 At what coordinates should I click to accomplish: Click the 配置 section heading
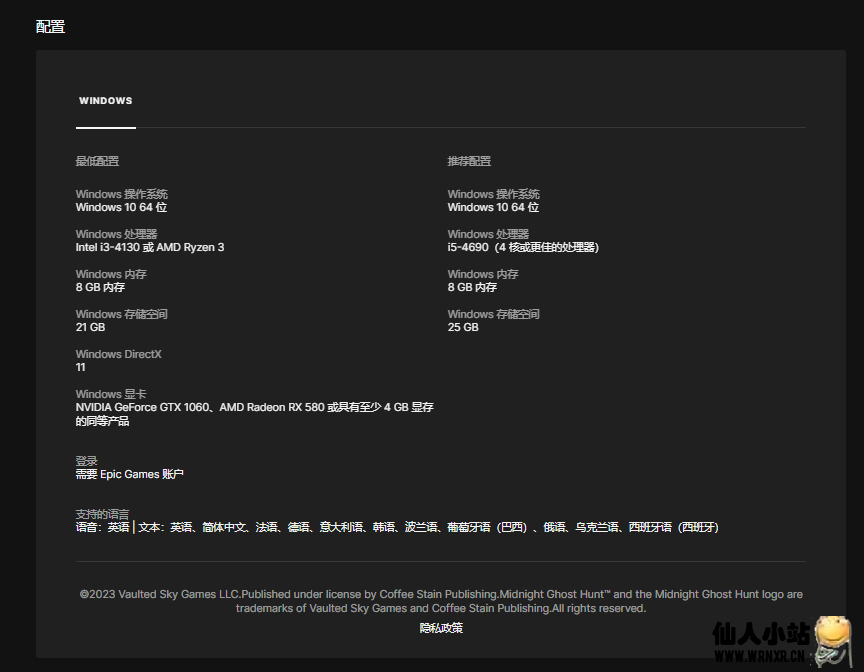(x=50, y=27)
